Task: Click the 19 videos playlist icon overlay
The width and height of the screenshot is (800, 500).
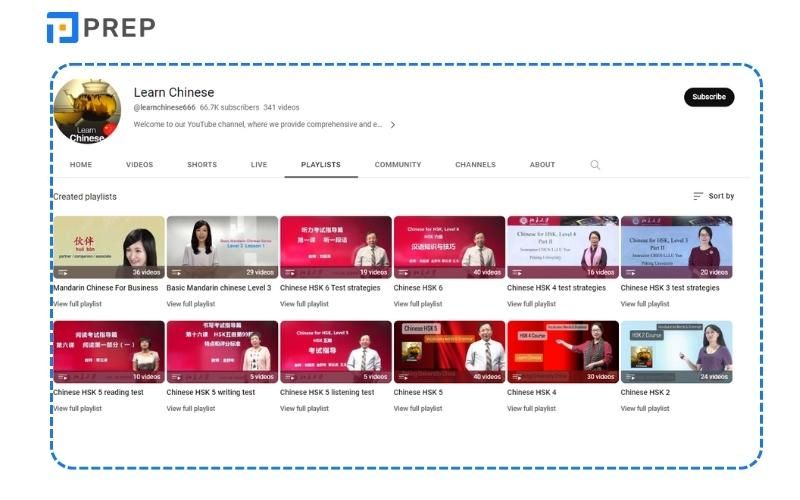Action: (x=290, y=272)
